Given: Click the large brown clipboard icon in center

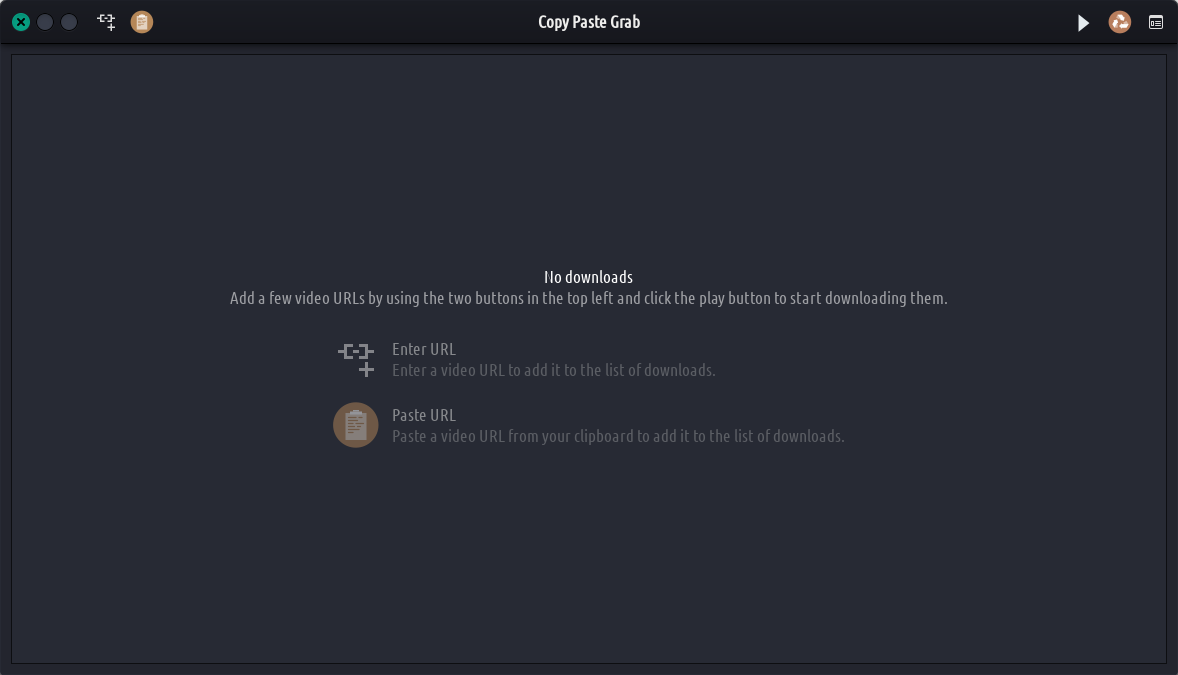Looking at the screenshot, I should click(355, 425).
